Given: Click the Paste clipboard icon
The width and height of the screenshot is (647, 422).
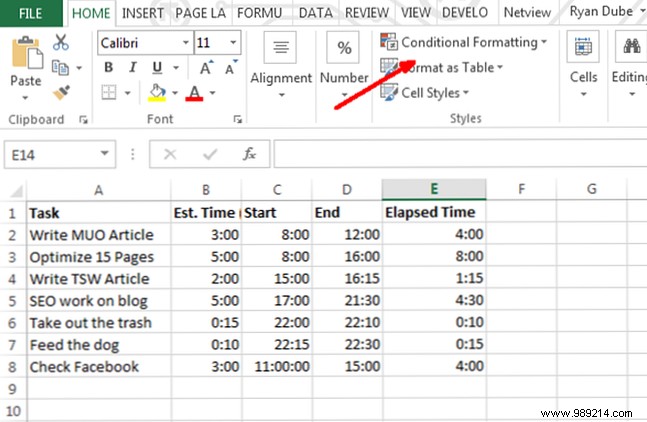Looking at the screenshot, I should click(26, 53).
